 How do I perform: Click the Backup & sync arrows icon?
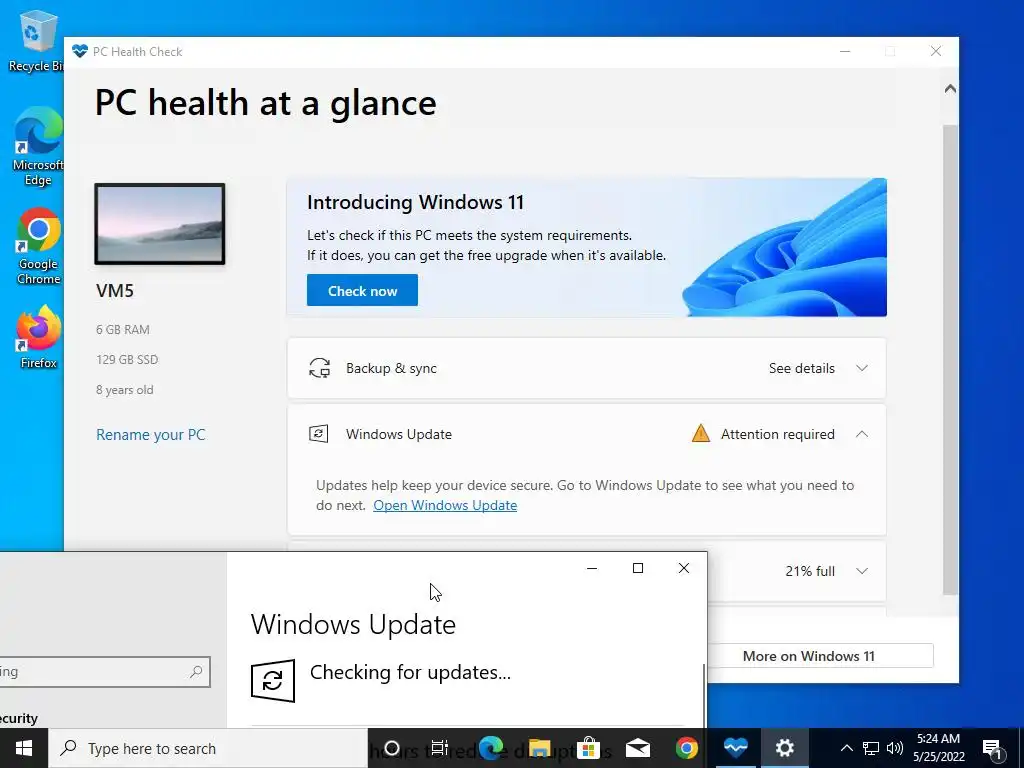319,368
